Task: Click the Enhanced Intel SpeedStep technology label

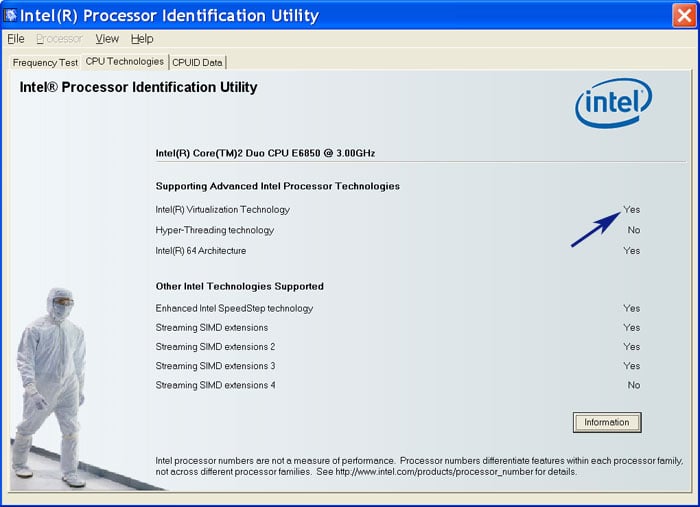Action: pyautogui.click(x=234, y=308)
